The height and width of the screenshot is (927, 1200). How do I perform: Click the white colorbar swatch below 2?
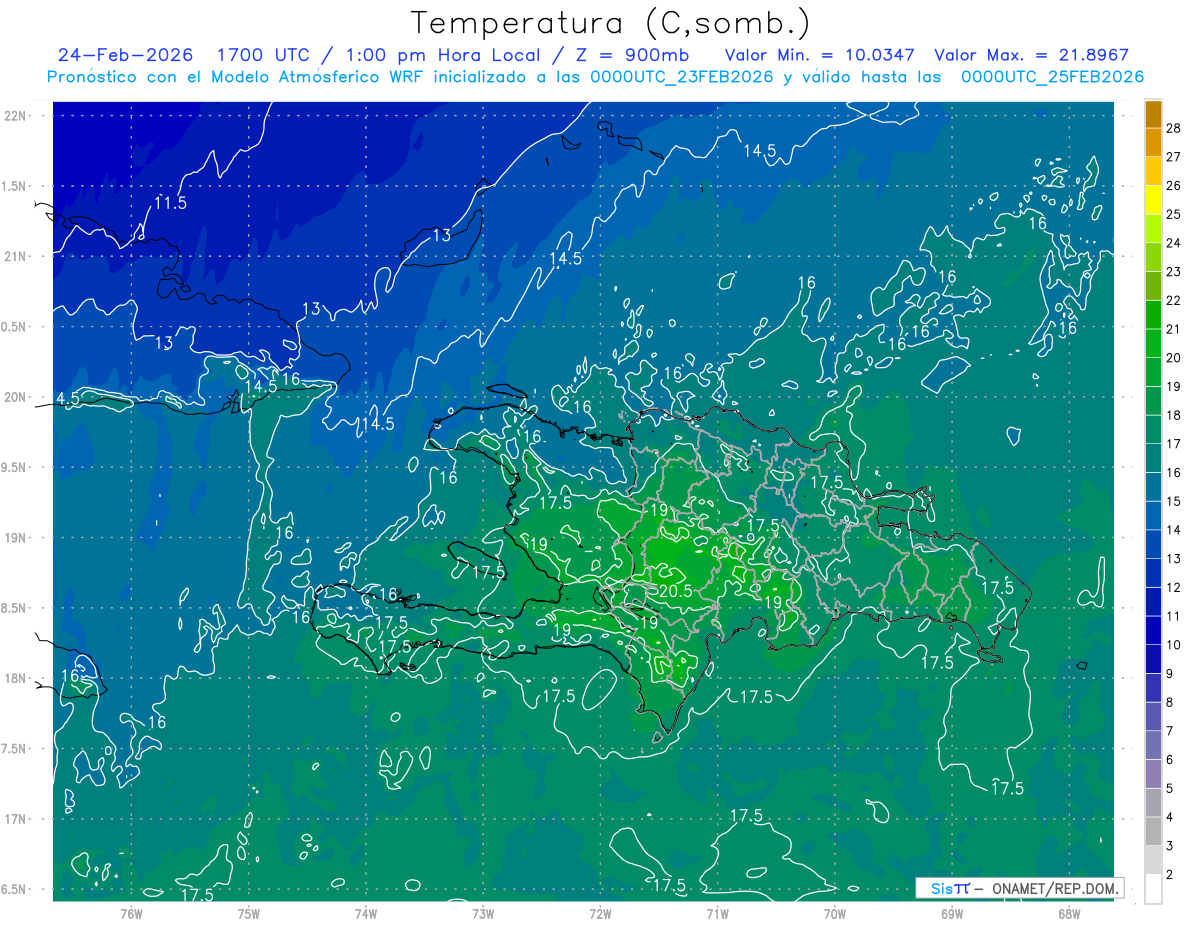(1153, 889)
